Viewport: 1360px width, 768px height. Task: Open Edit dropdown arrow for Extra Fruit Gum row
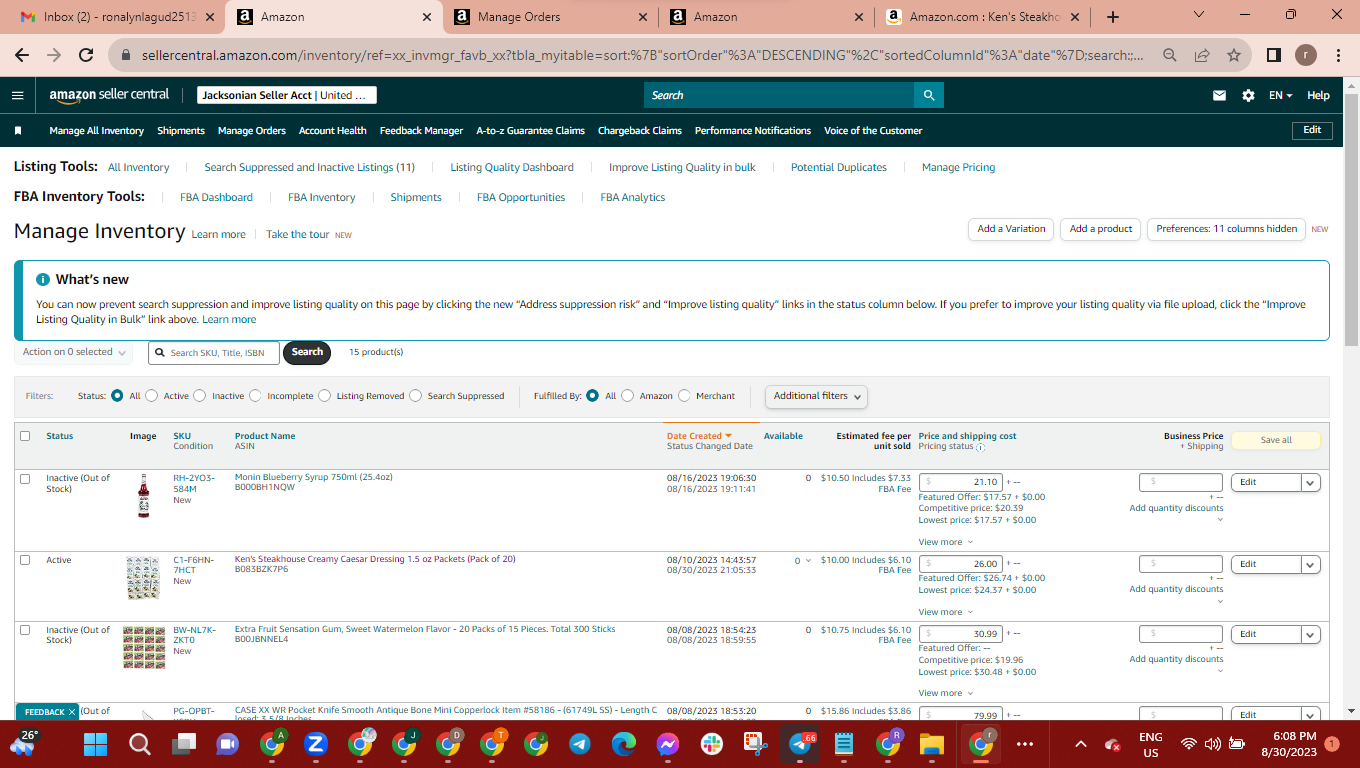tap(1310, 634)
